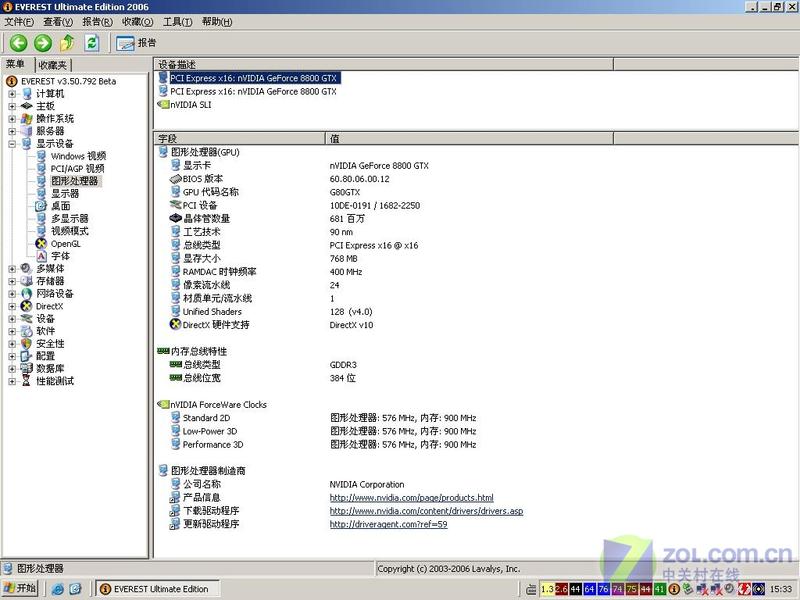This screenshot has height=600, width=800.
Task: Expand the DirectX tree node
Action: click(12, 306)
